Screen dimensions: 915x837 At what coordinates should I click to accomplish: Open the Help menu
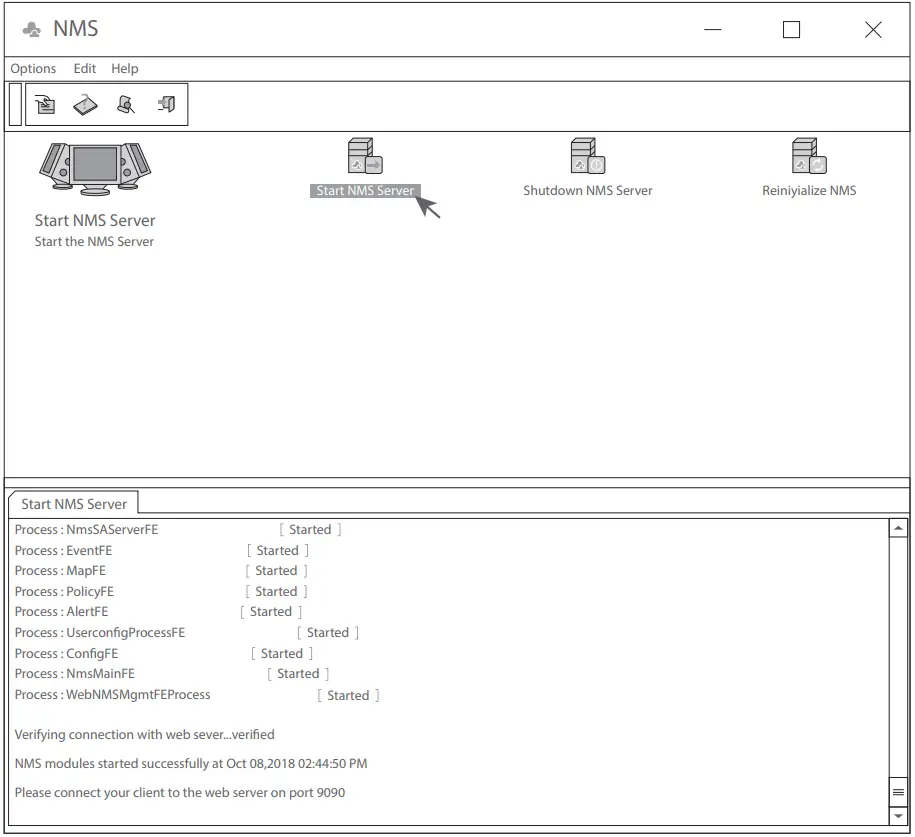pos(125,68)
